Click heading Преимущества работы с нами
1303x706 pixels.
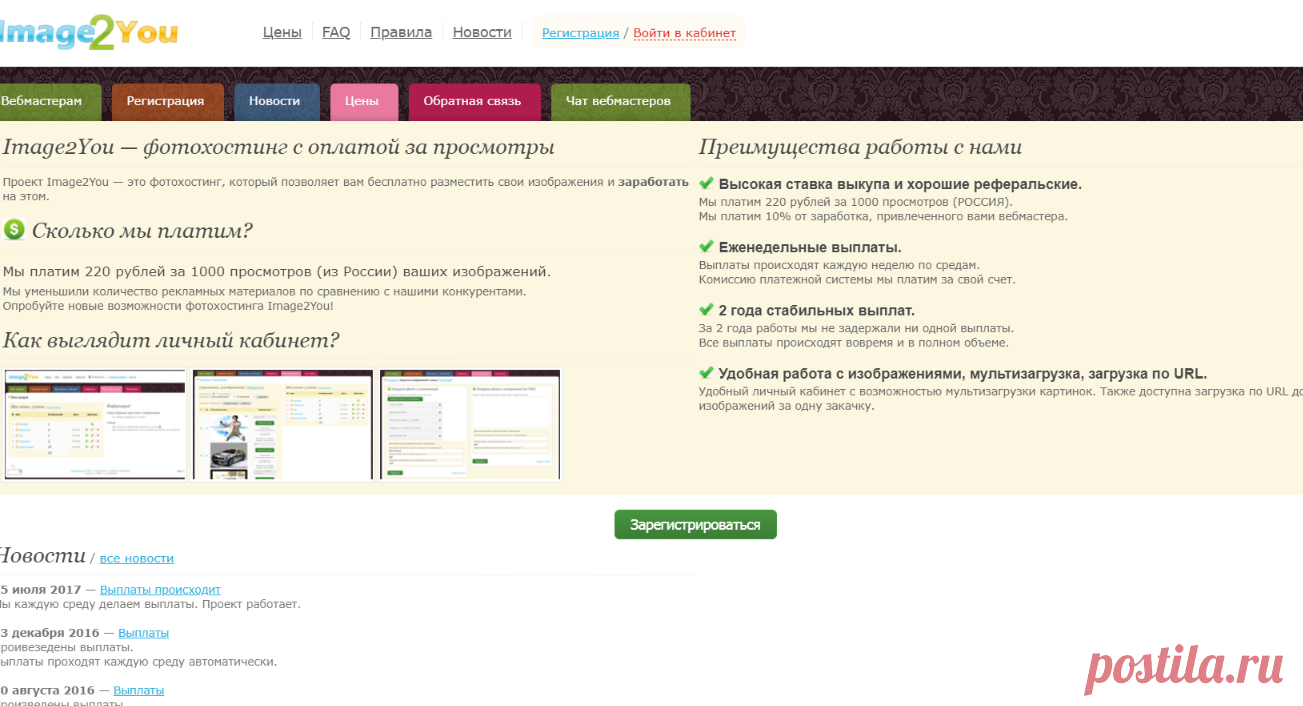(x=860, y=148)
